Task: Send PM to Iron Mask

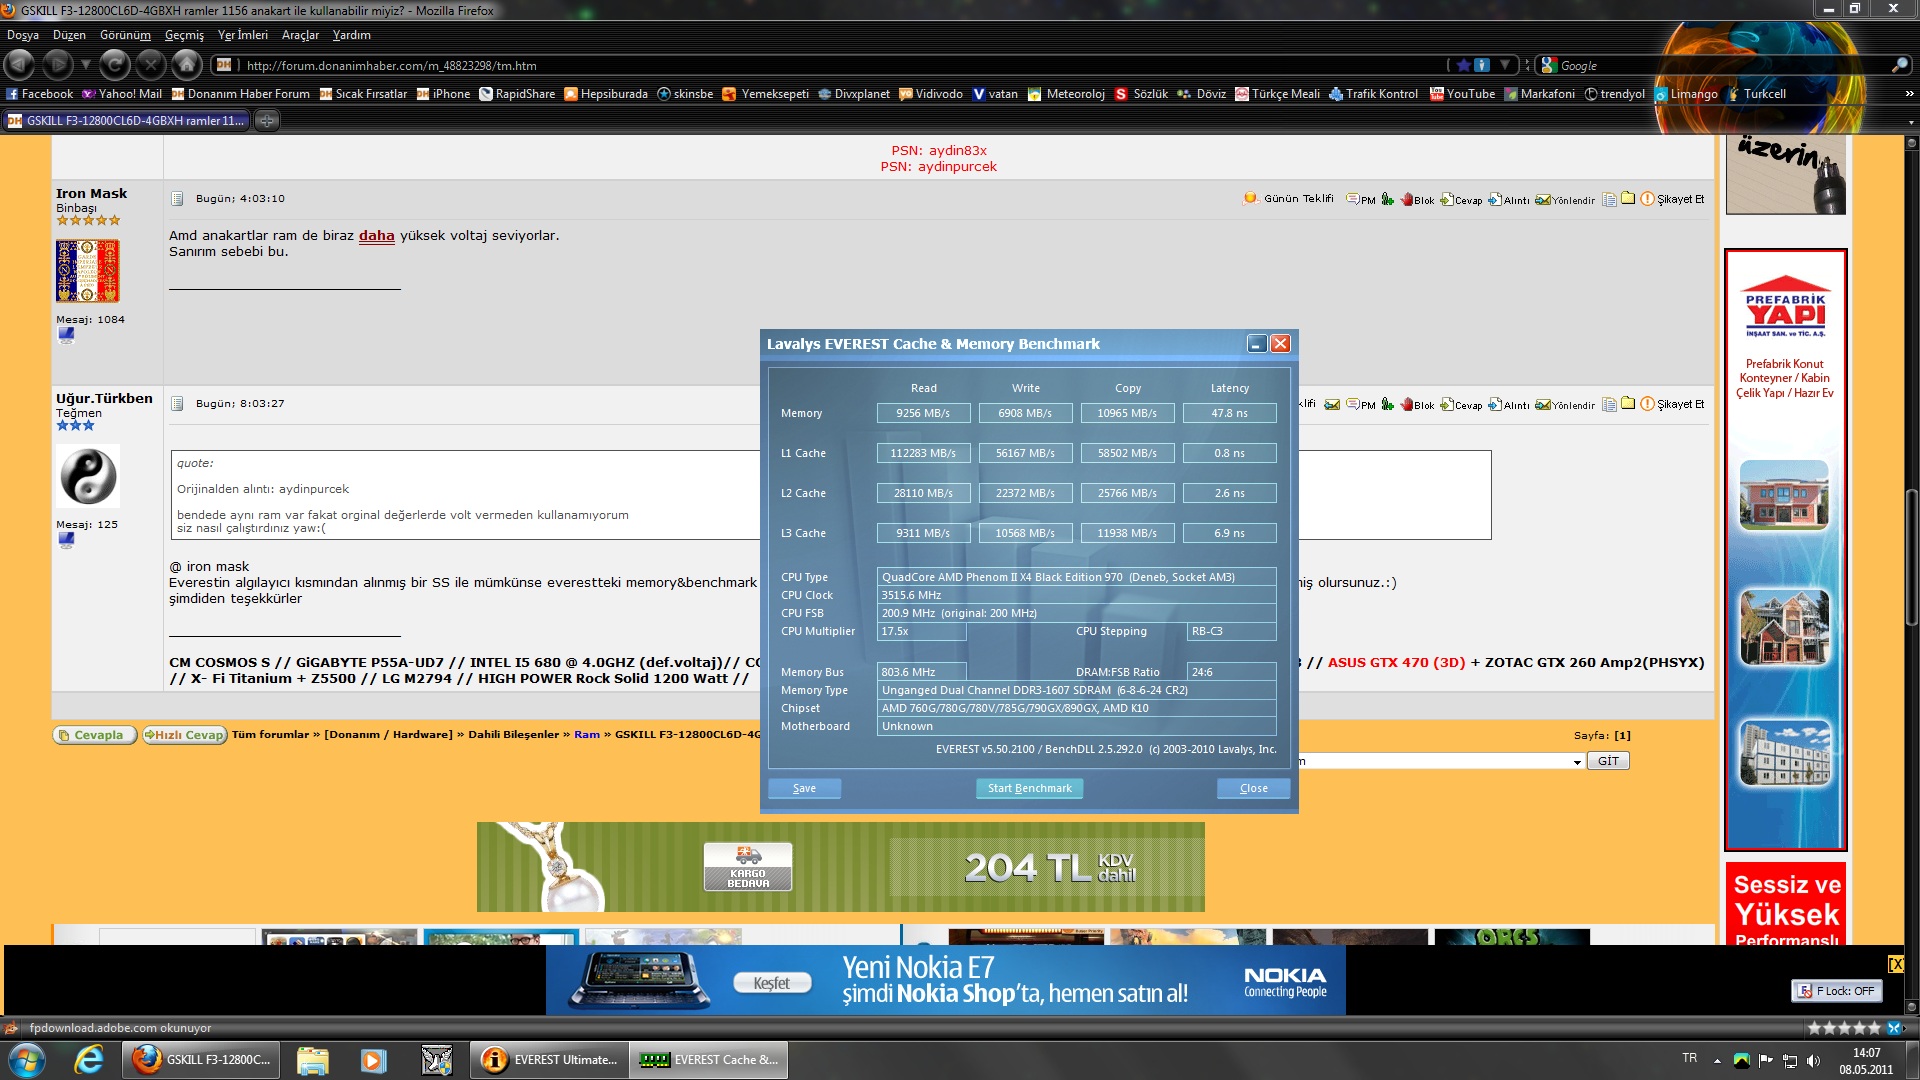Action: pyautogui.click(x=1361, y=199)
